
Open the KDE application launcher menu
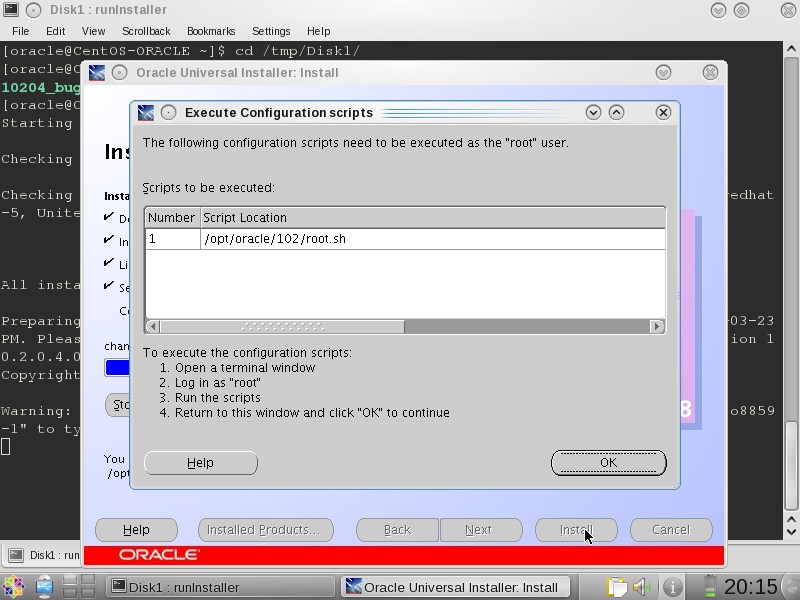tap(14, 587)
